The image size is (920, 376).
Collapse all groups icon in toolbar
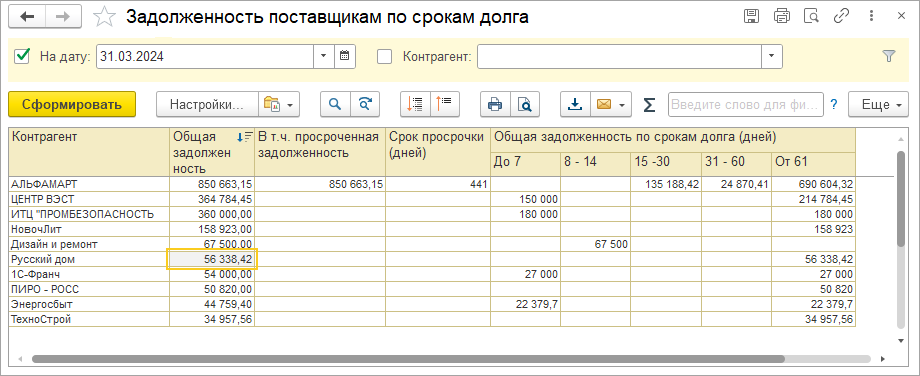[445, 104]
